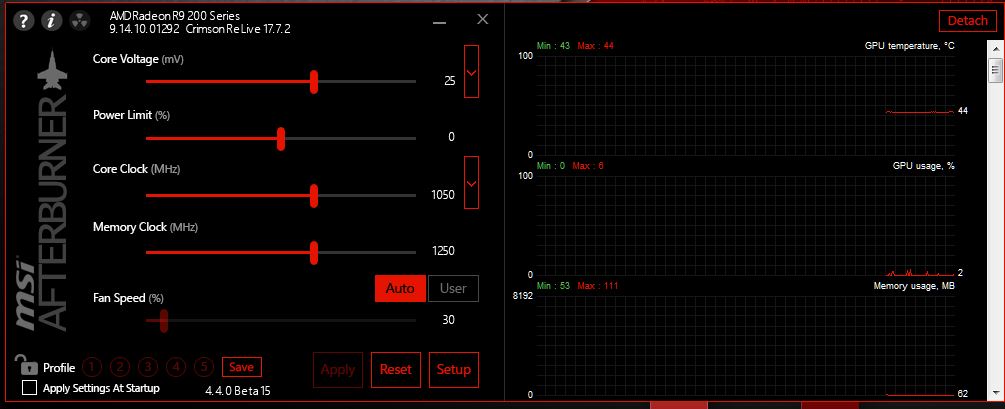Click the Fan Speed (%) label
The width and height of the screenshot is (1005, 409).
[128, 298]
